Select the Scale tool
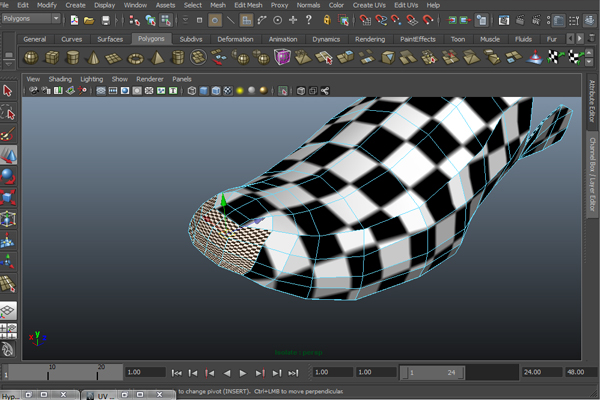Screen dimensions: 600x400 click(8, 198)
